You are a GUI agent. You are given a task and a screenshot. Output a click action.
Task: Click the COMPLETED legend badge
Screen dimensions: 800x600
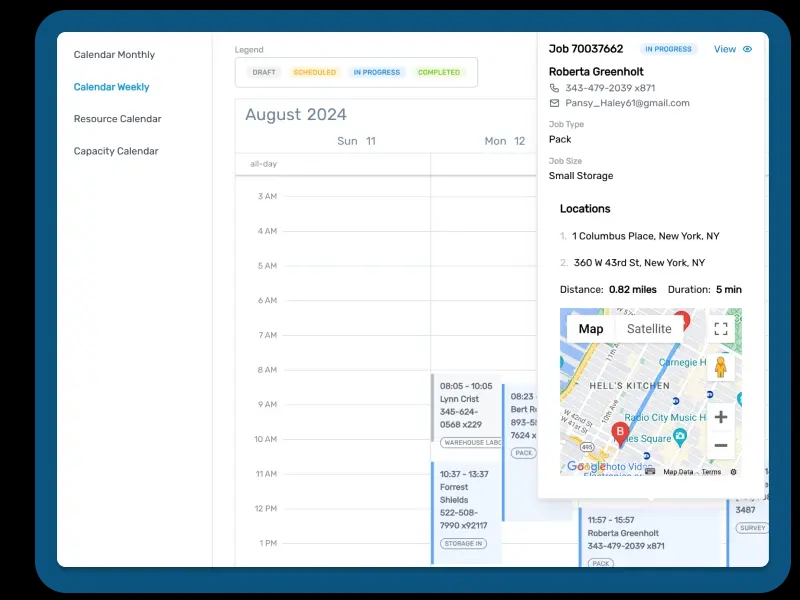tap(439, 72)
